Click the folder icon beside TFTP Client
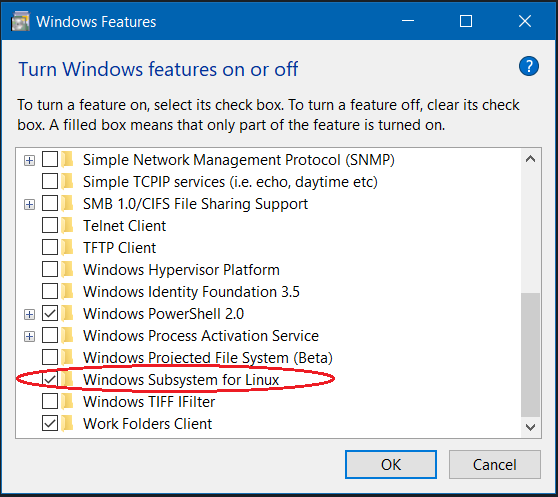 [67, 248]
